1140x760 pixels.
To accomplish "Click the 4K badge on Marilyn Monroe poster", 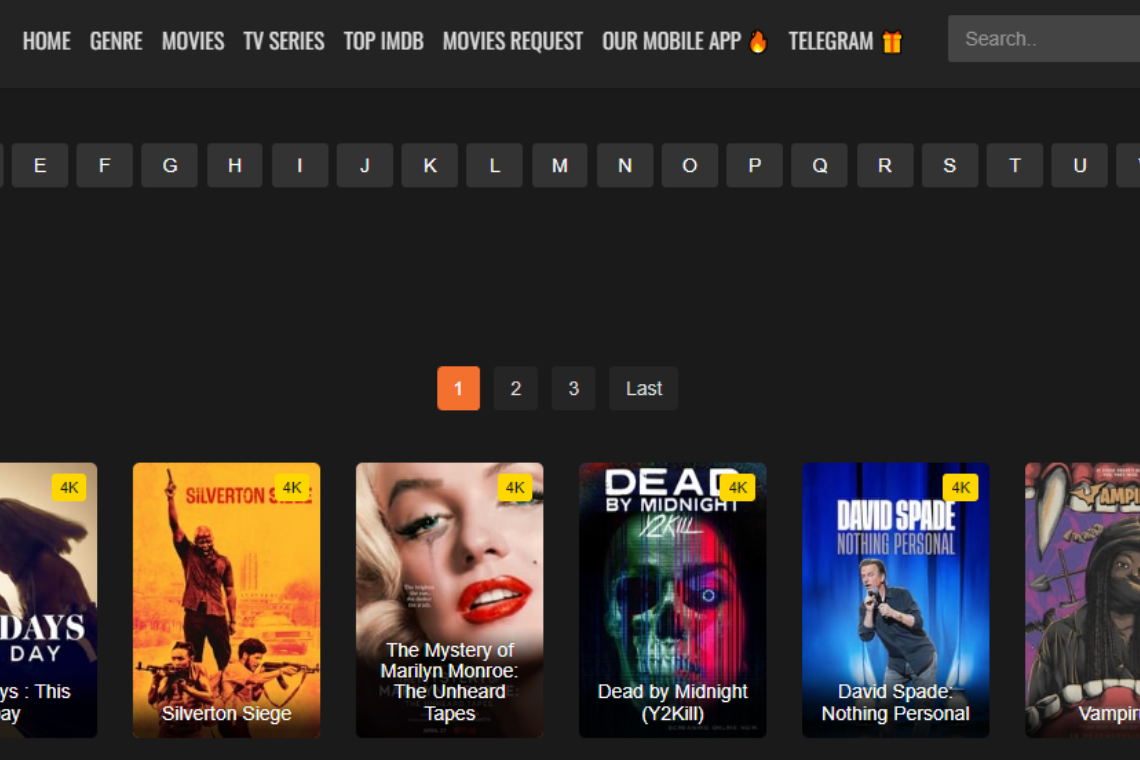I will point(515,487).
